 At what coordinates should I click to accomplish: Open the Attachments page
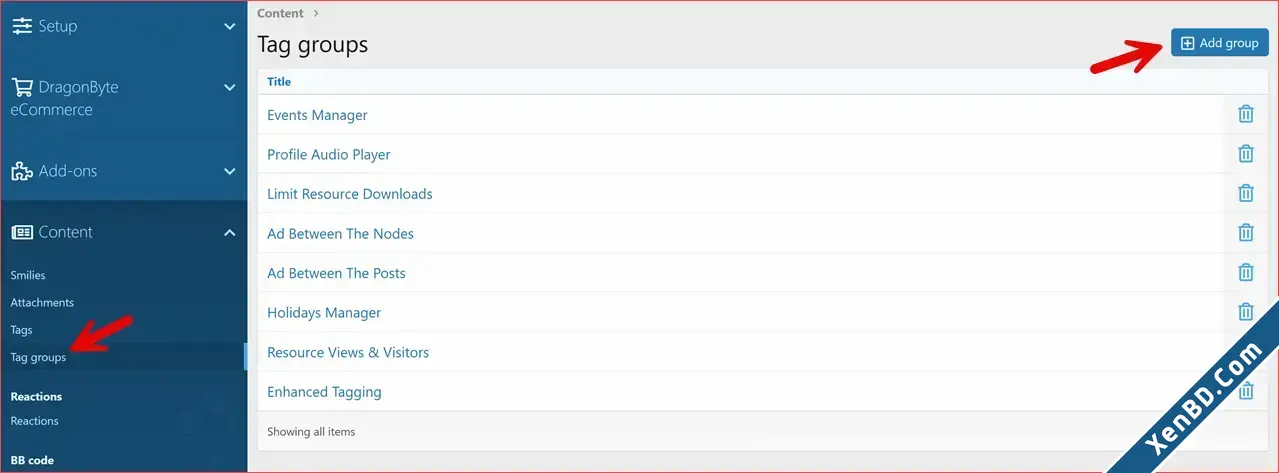point(42,302)
